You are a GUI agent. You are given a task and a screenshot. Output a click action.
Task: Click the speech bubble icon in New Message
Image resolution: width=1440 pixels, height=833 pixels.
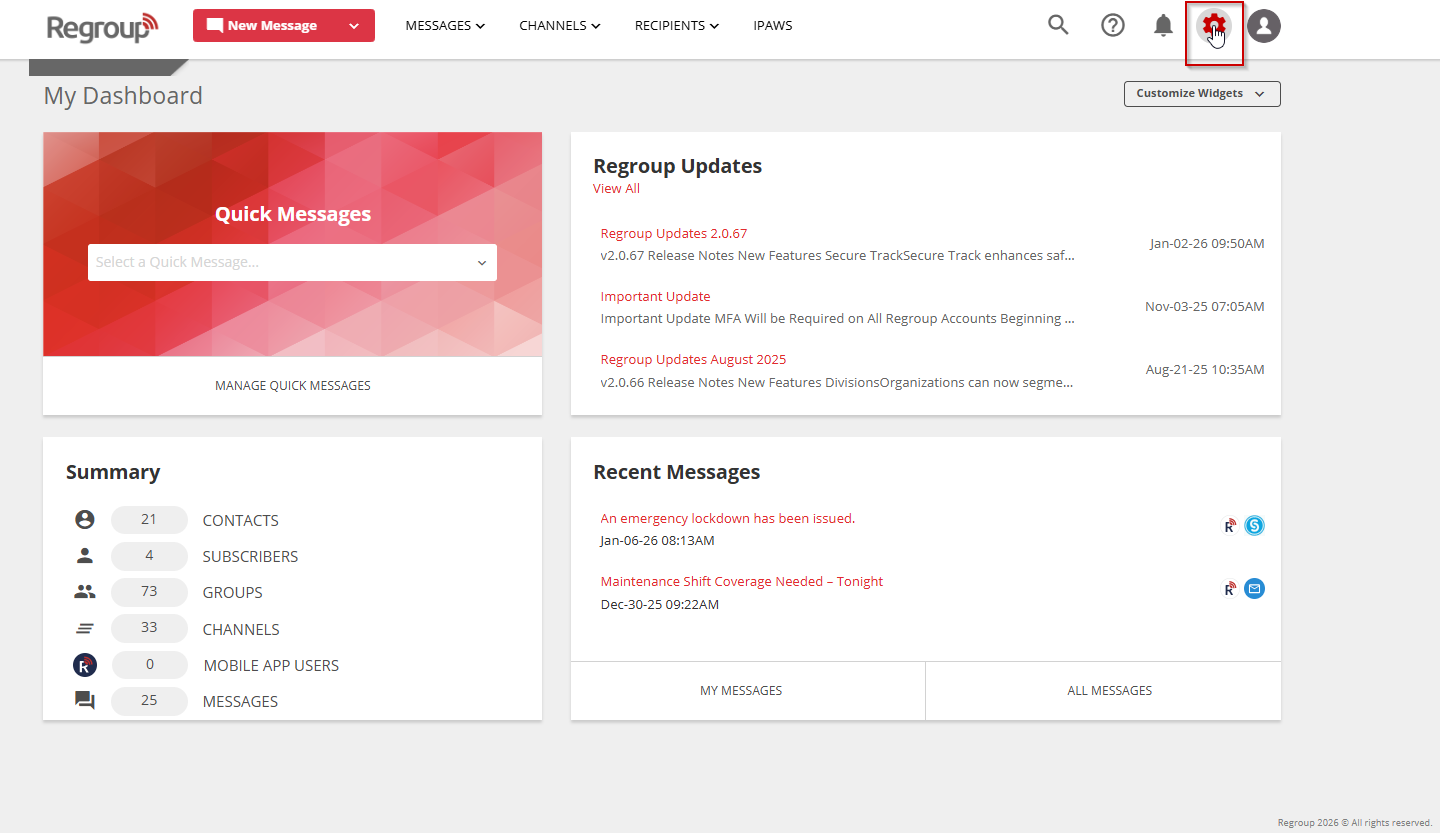pos(214,26)
